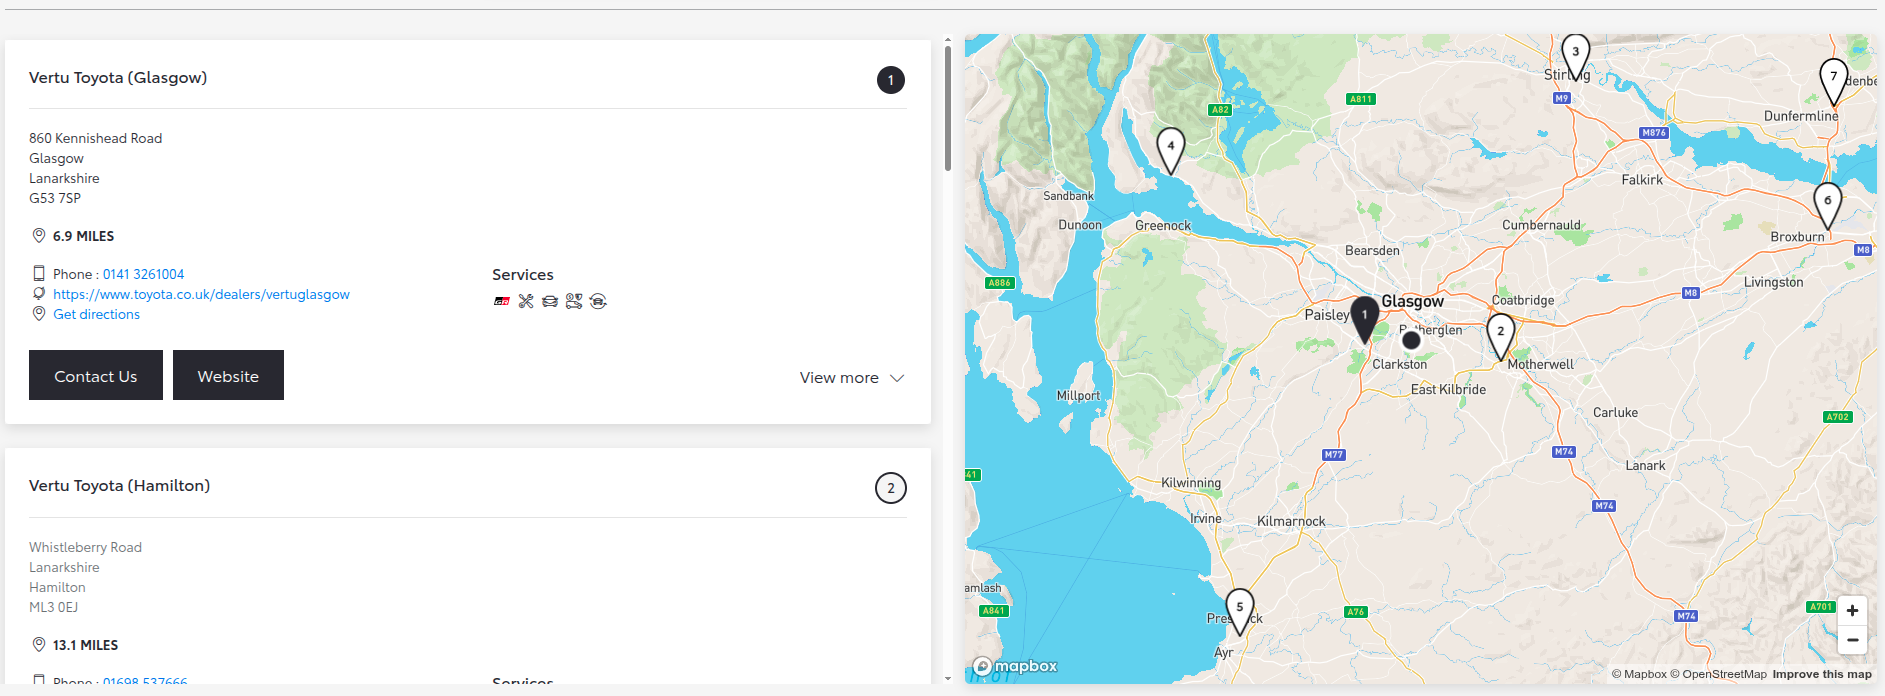Click black map pin 1 near Paisley
Image resolution: width=1885 pixels, height=696 pixels.
coord(1365,319)
